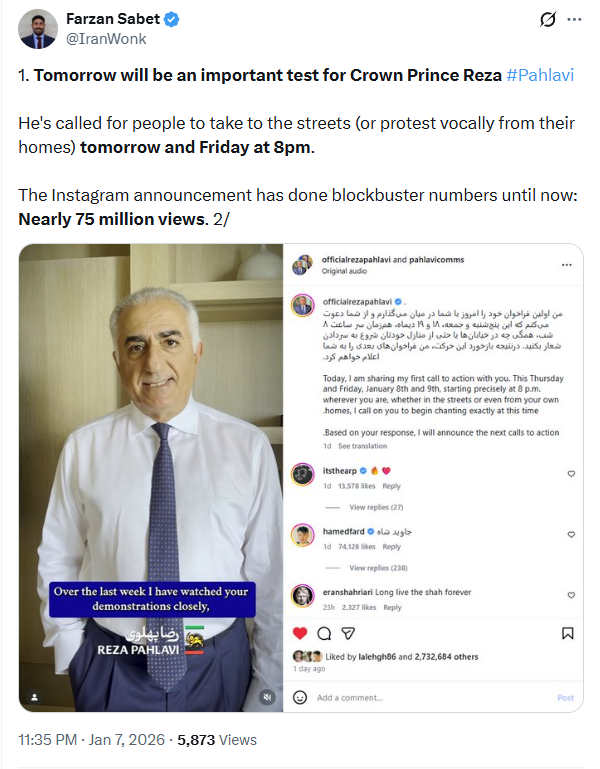The height and width of the screenshot is (769, 600).
Task: Open the @IranWonk handle link
Action: point(106,39)
